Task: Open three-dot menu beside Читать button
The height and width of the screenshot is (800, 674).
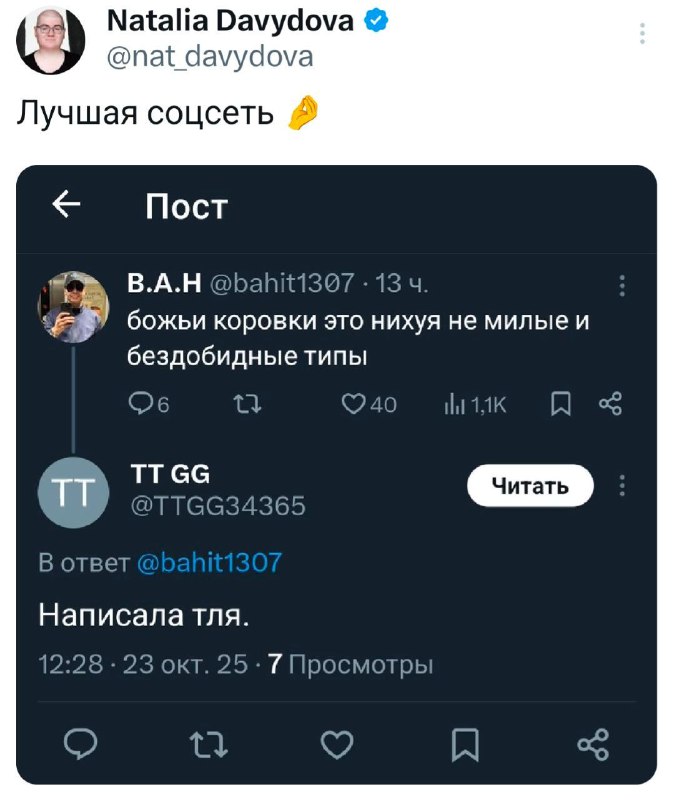Action: point(622,486)
